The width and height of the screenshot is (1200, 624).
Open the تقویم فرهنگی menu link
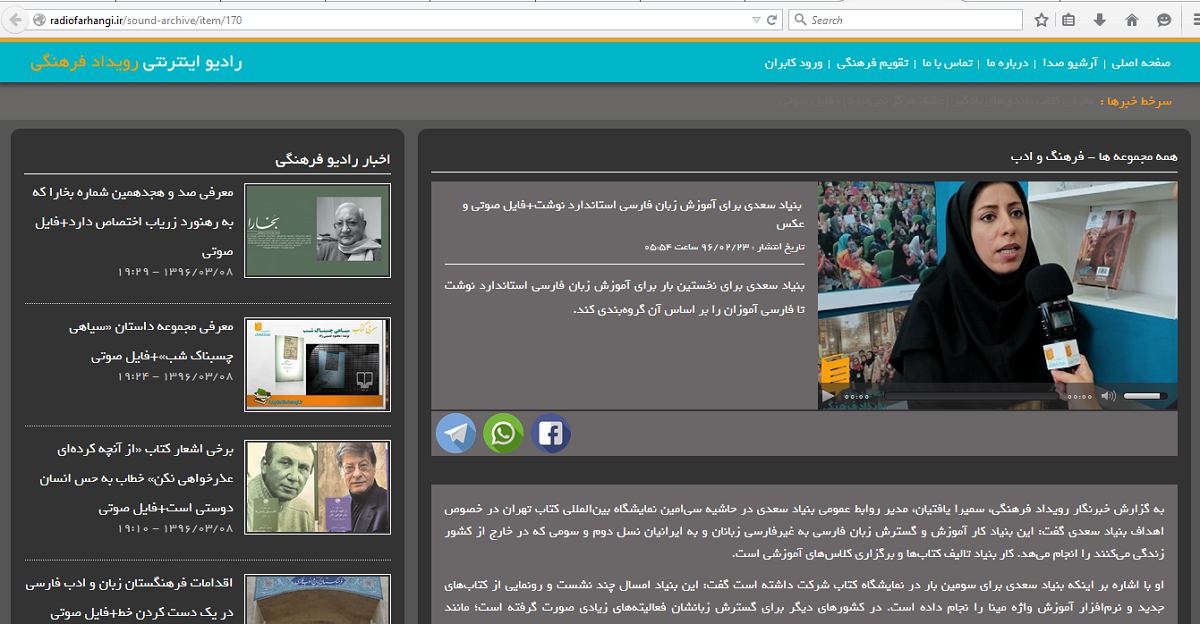tap(872, 62)
